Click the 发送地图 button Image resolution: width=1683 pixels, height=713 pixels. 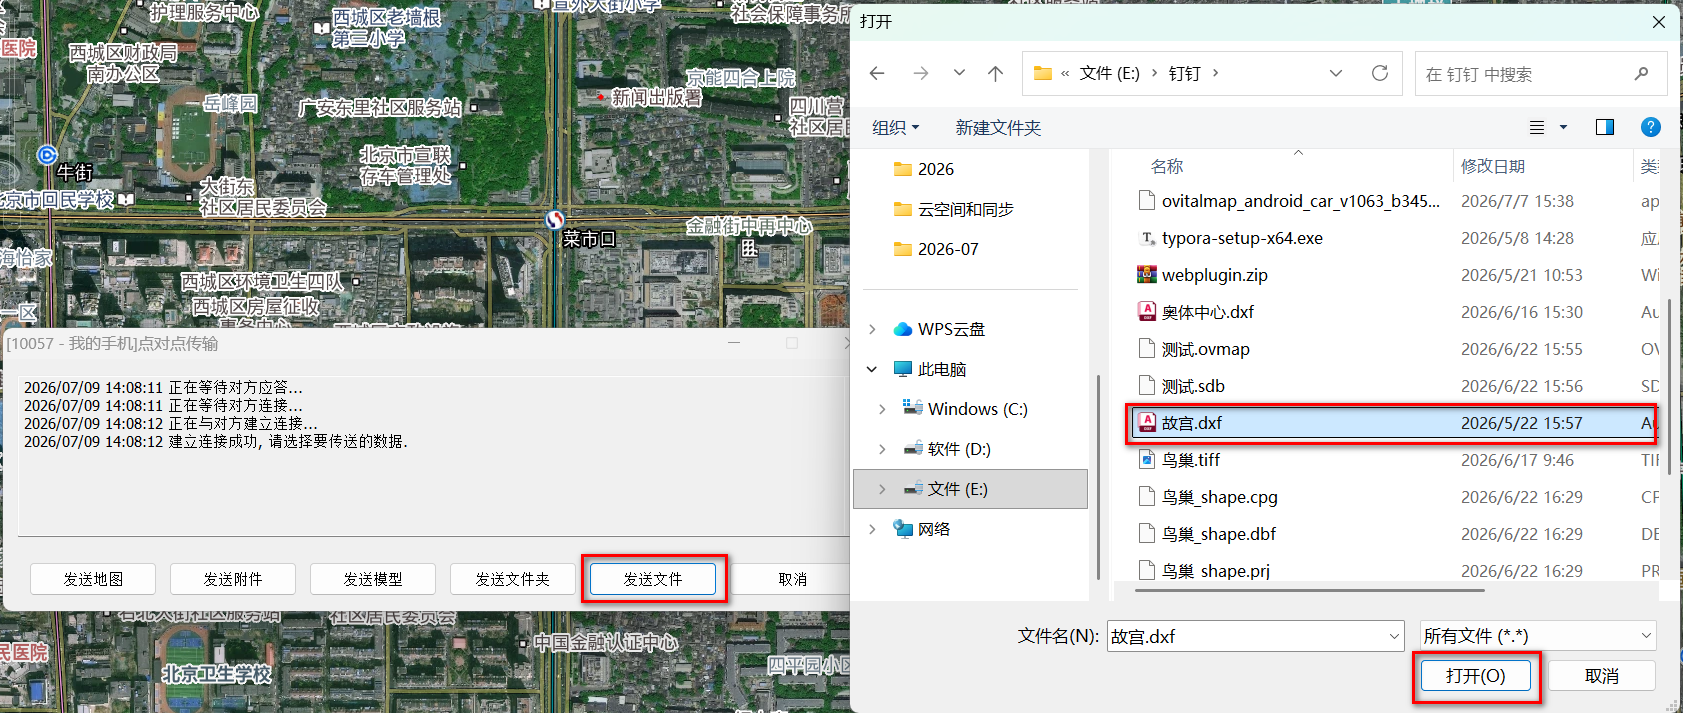click(93, 579)
